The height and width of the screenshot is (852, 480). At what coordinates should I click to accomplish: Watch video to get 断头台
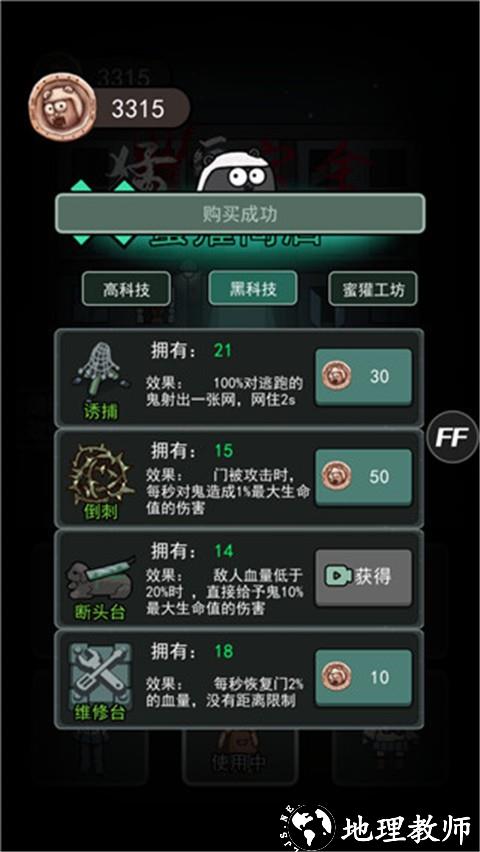(363, 577)
